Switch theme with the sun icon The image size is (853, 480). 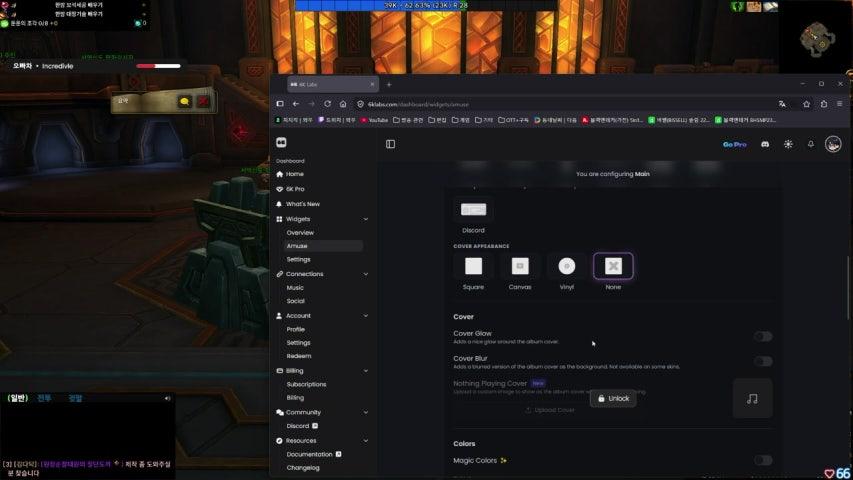788,144
